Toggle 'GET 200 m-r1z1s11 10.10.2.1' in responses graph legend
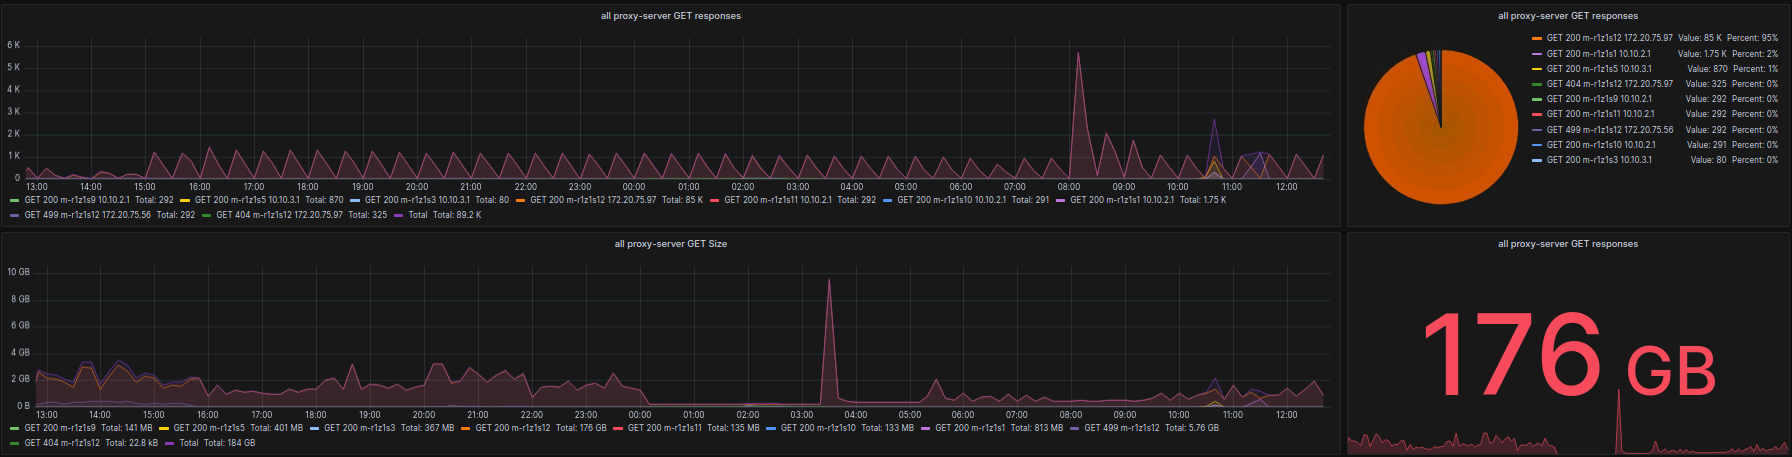The image size is (1792, 457). pos(777,200)
